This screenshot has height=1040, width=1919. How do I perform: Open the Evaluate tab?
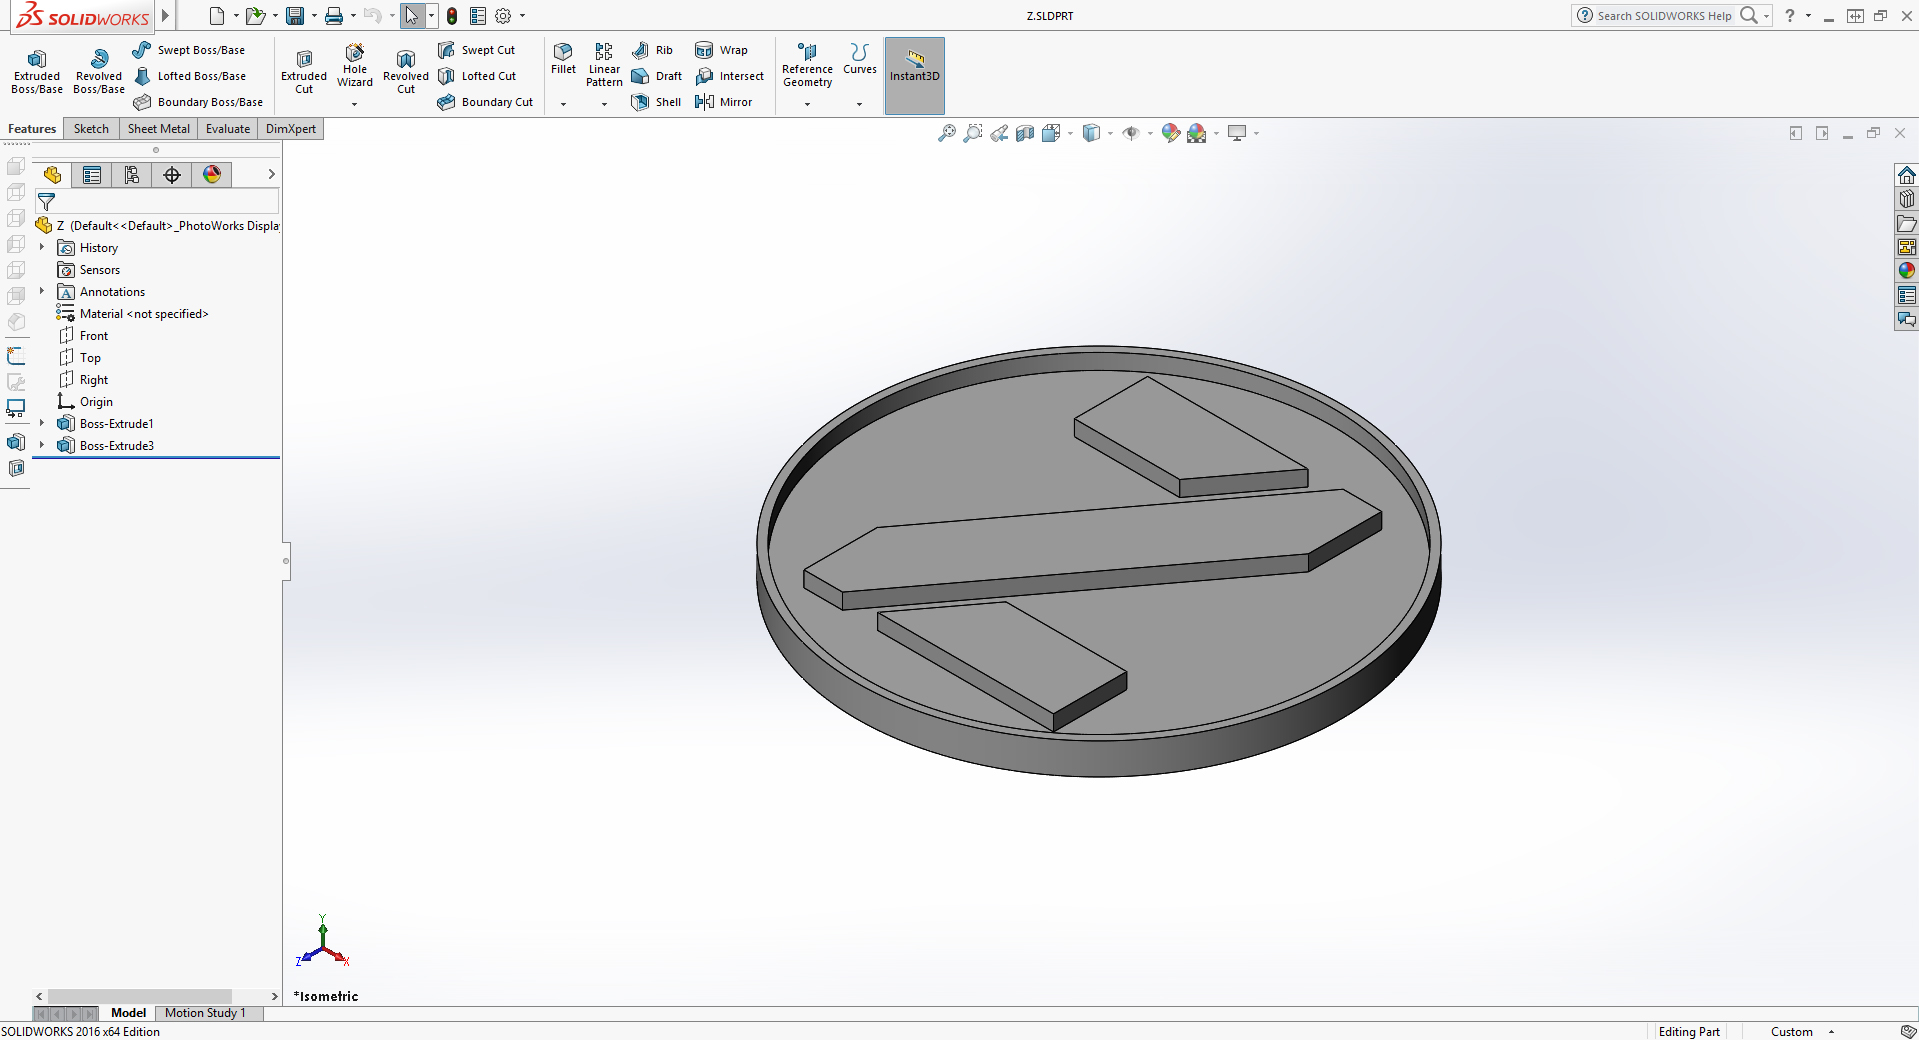coord(227,129)
